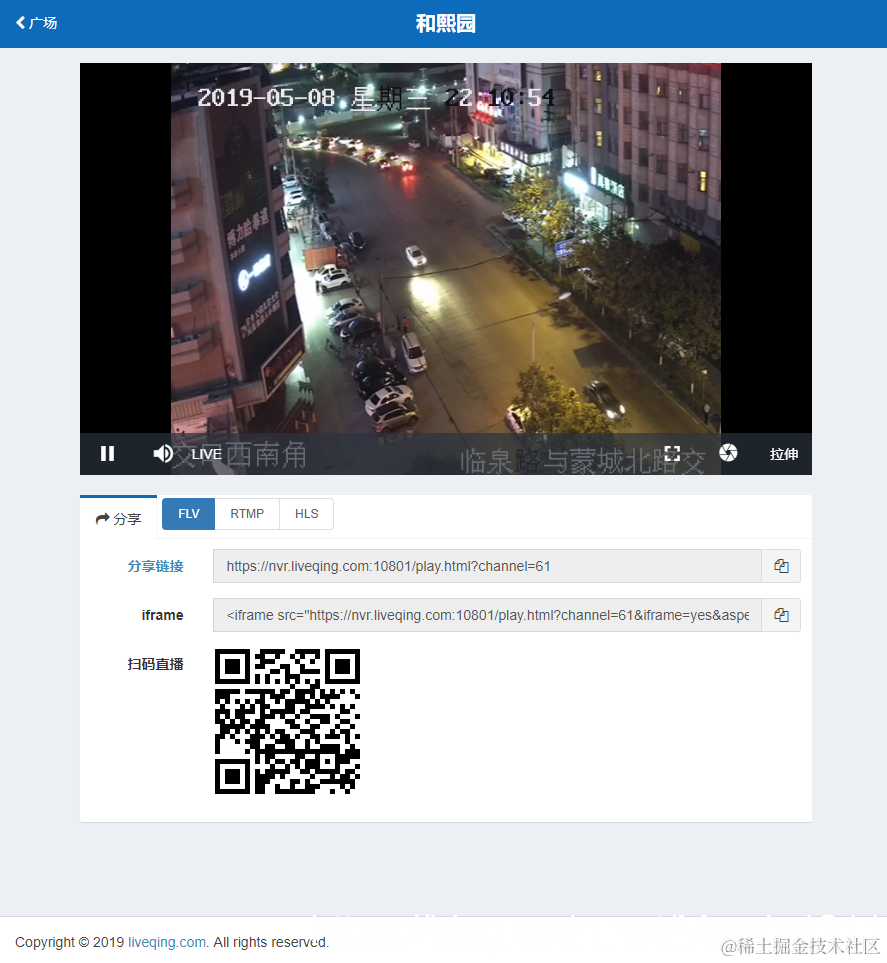Switch to the HLS stream format
Image resolution: width=887 pixels, height=963 pixels.
click(307, 514)
